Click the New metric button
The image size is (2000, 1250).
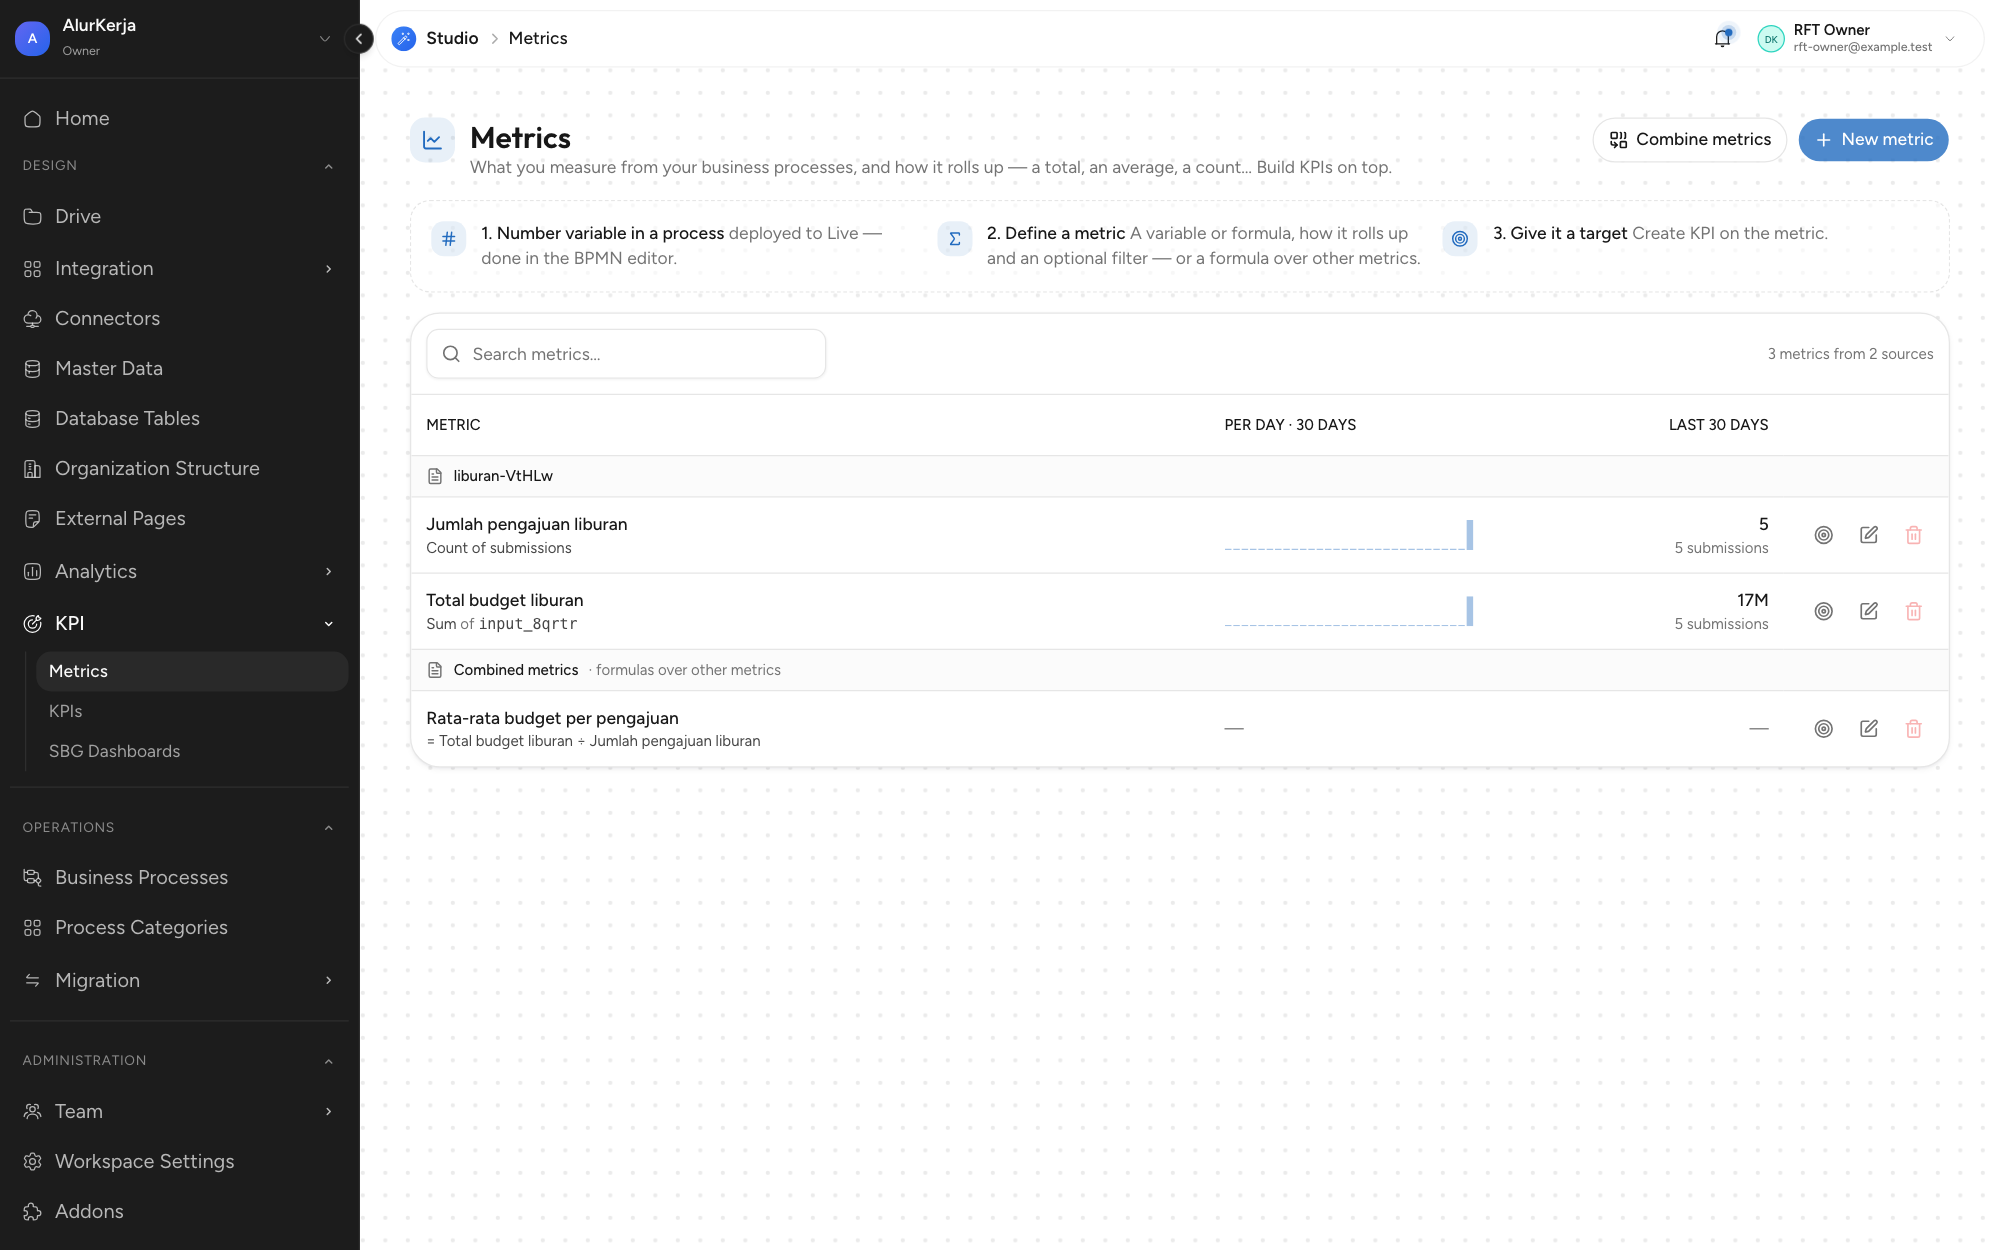coord(1873,140)
